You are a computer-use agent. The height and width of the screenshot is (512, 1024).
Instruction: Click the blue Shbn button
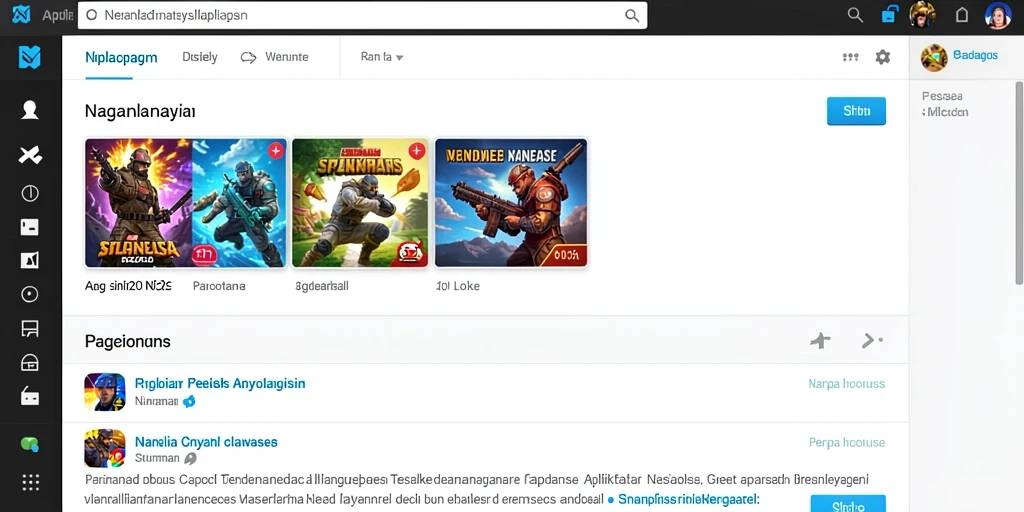click(x=856, y=111)
